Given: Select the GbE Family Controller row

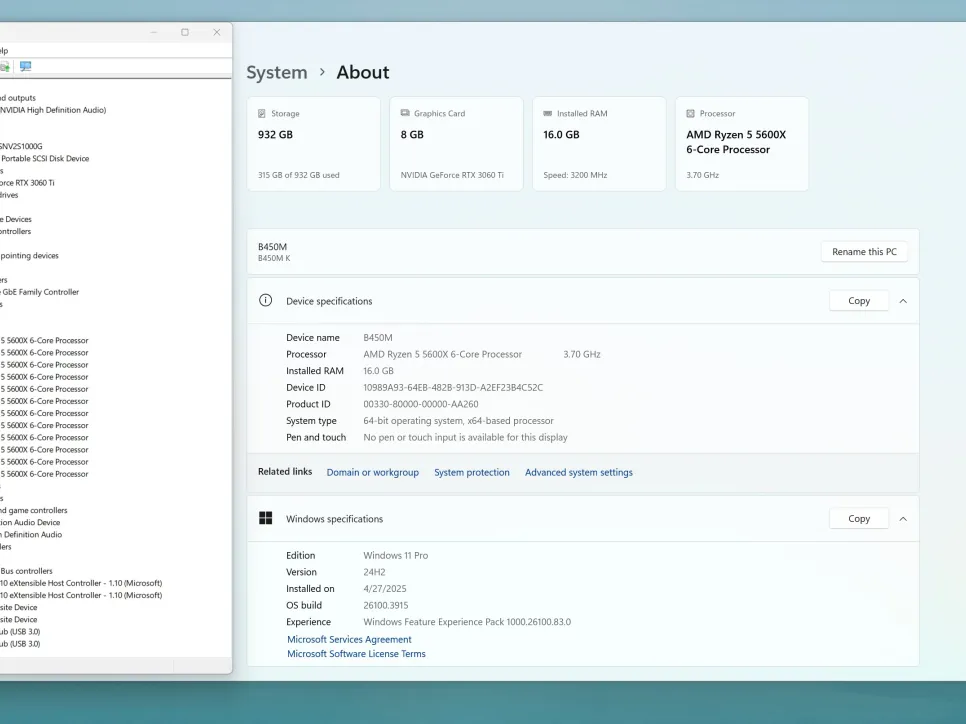Looking at the screenshot, I should 39,292.
